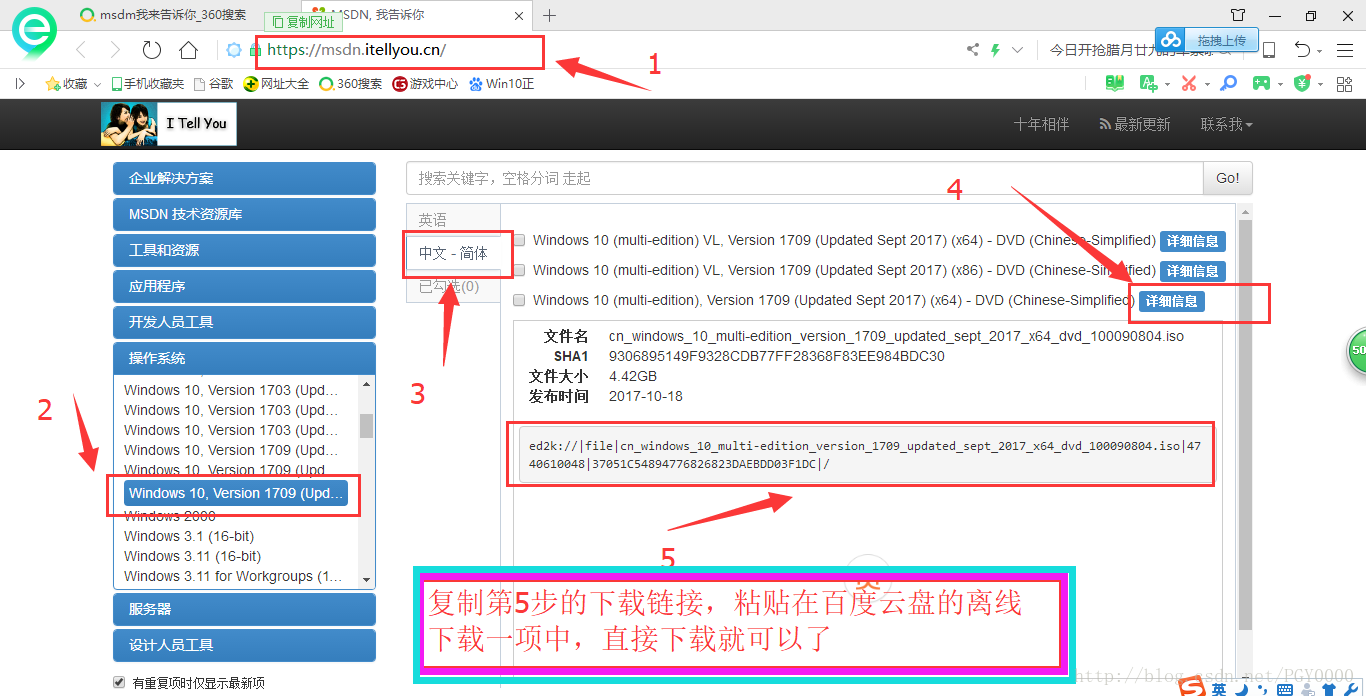Expand the 服务器 category

click(244, 609)
